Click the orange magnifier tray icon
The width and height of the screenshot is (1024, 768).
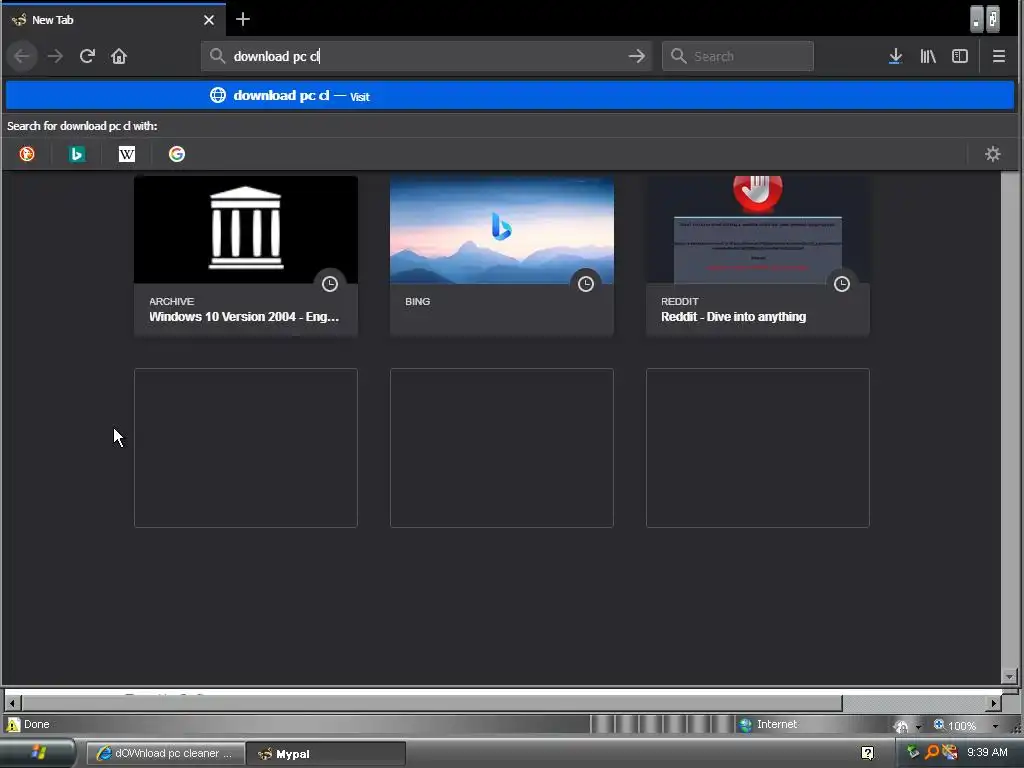[x=932, y=752]
